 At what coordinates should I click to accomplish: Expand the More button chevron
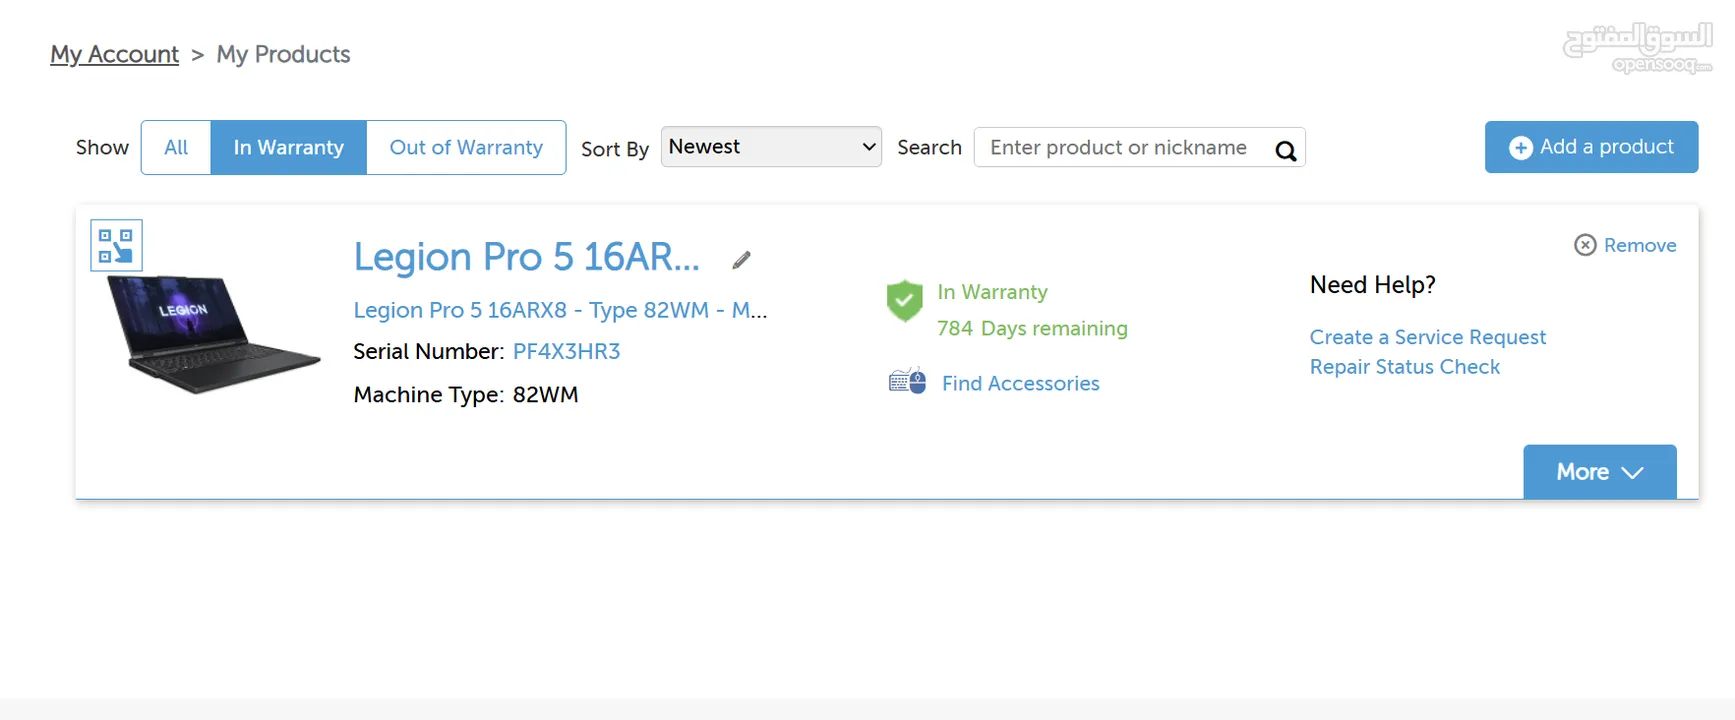[1632, 472]
